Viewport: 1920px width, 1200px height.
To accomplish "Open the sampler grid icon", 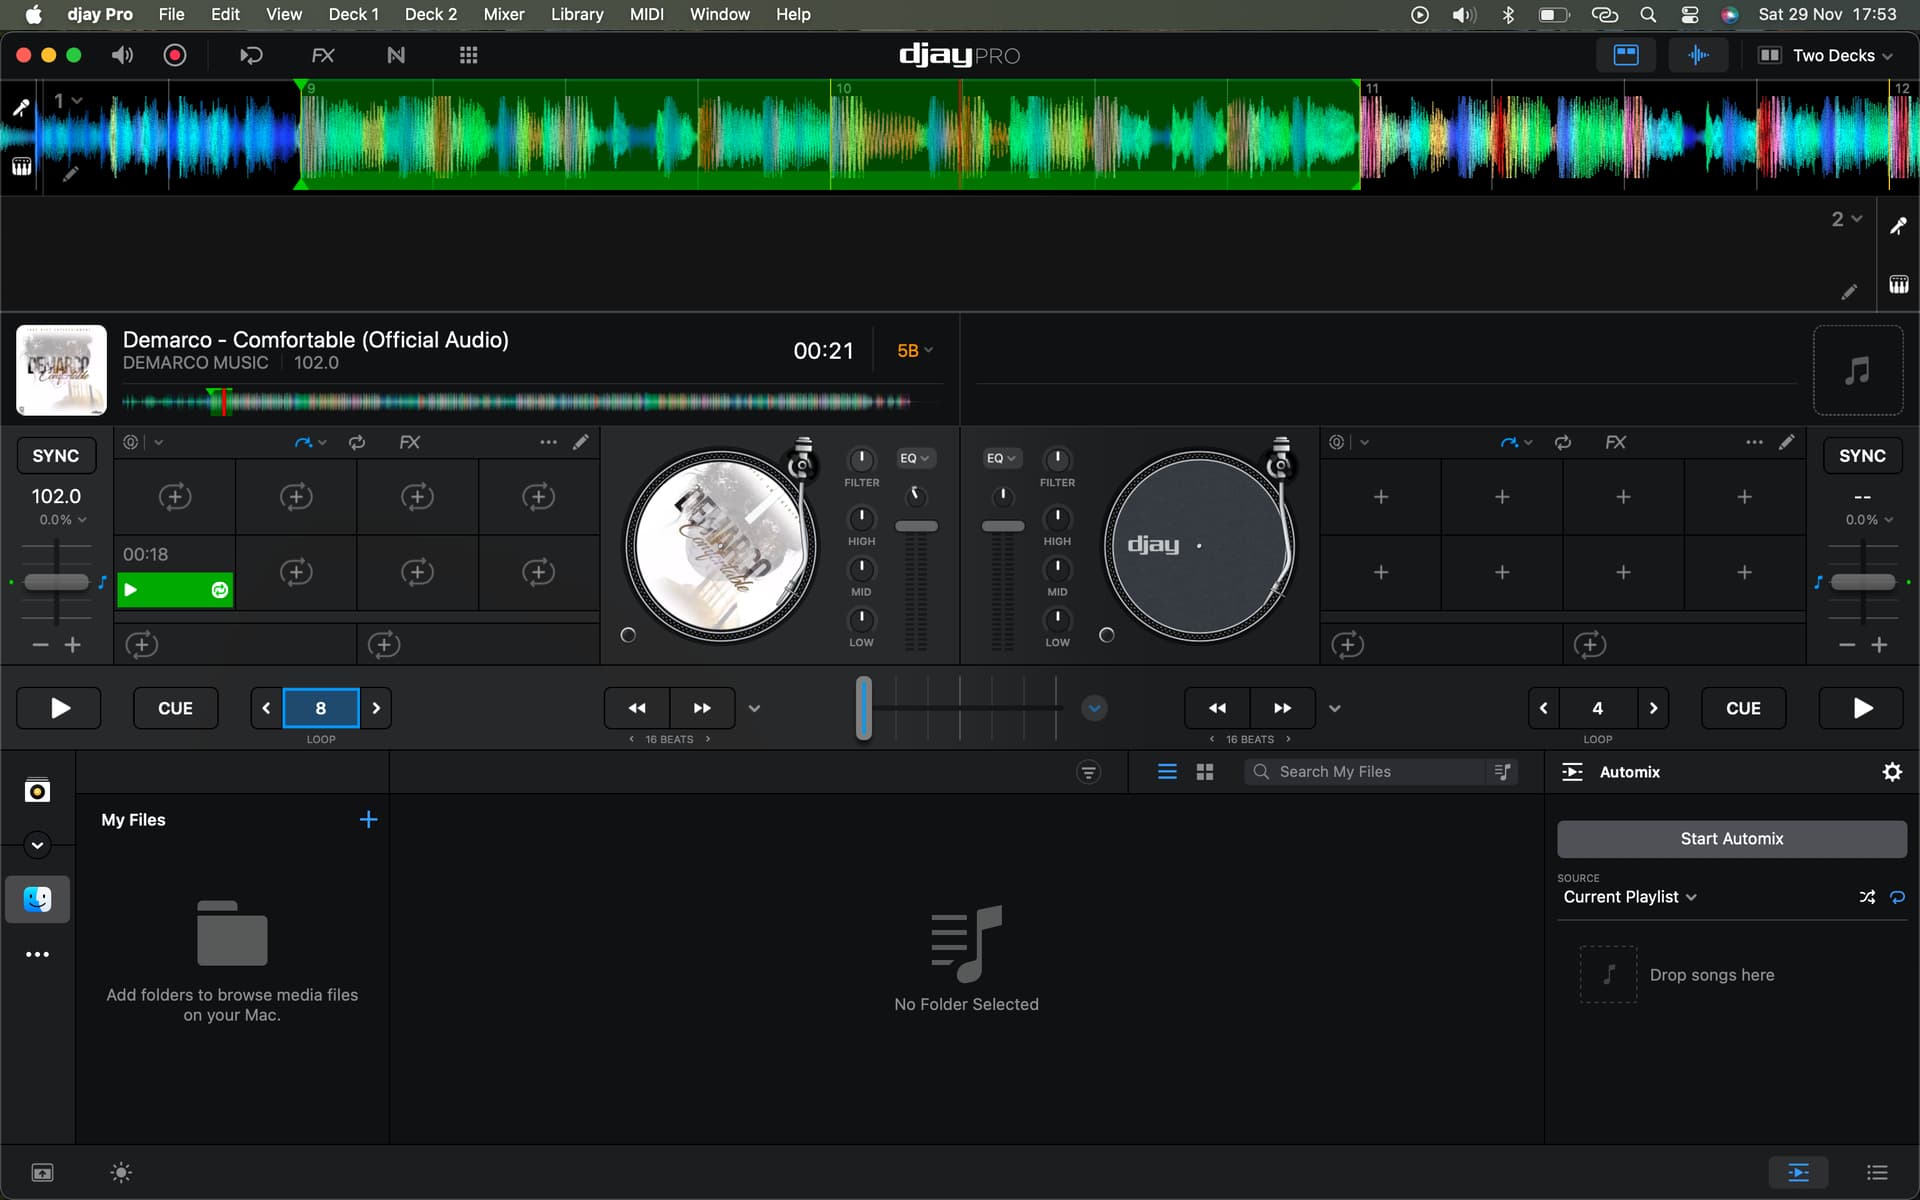I will pos(468,55).
